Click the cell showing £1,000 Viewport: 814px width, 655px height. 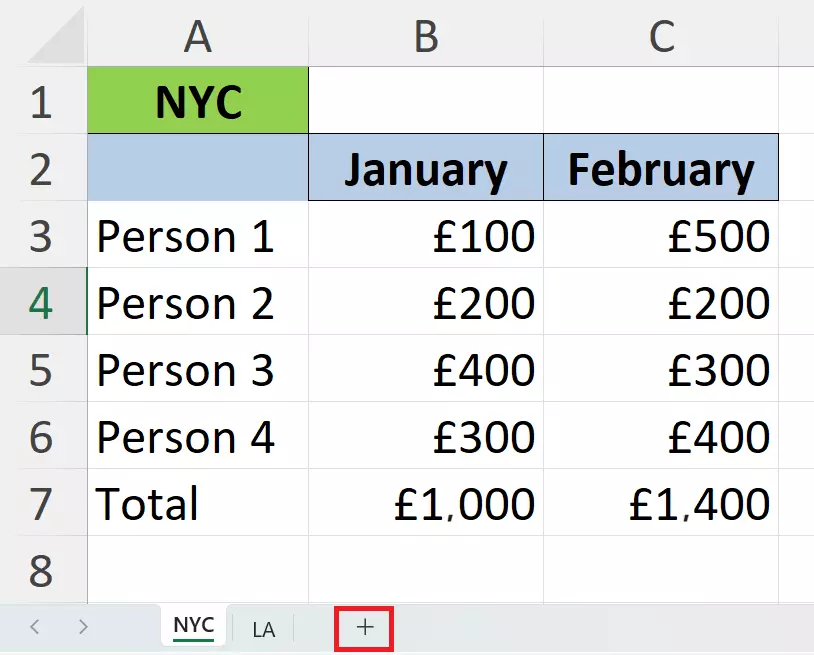coord(425,504)
